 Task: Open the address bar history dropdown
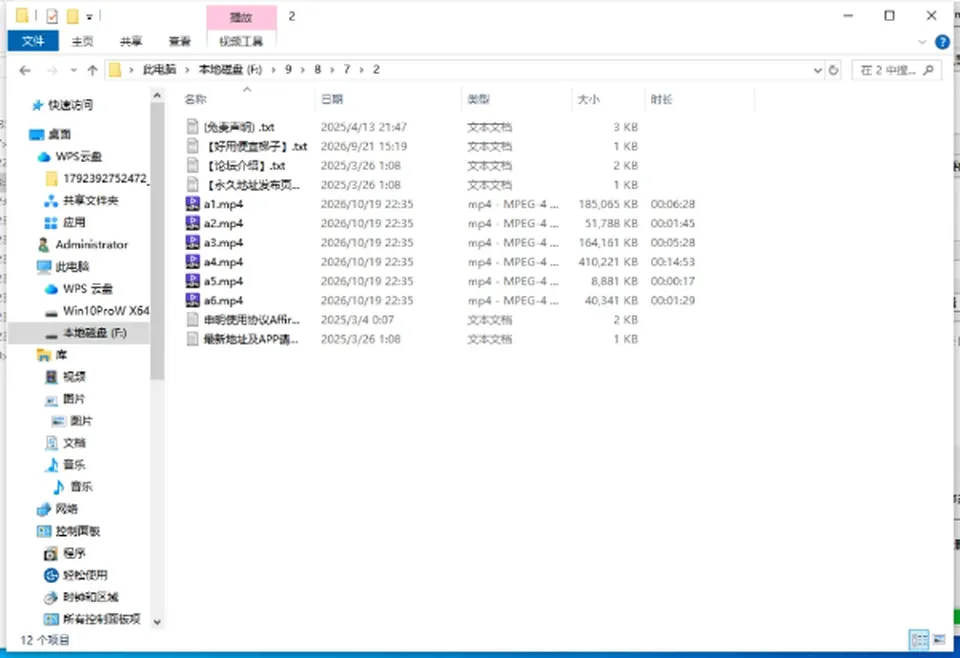coord(817,70)
